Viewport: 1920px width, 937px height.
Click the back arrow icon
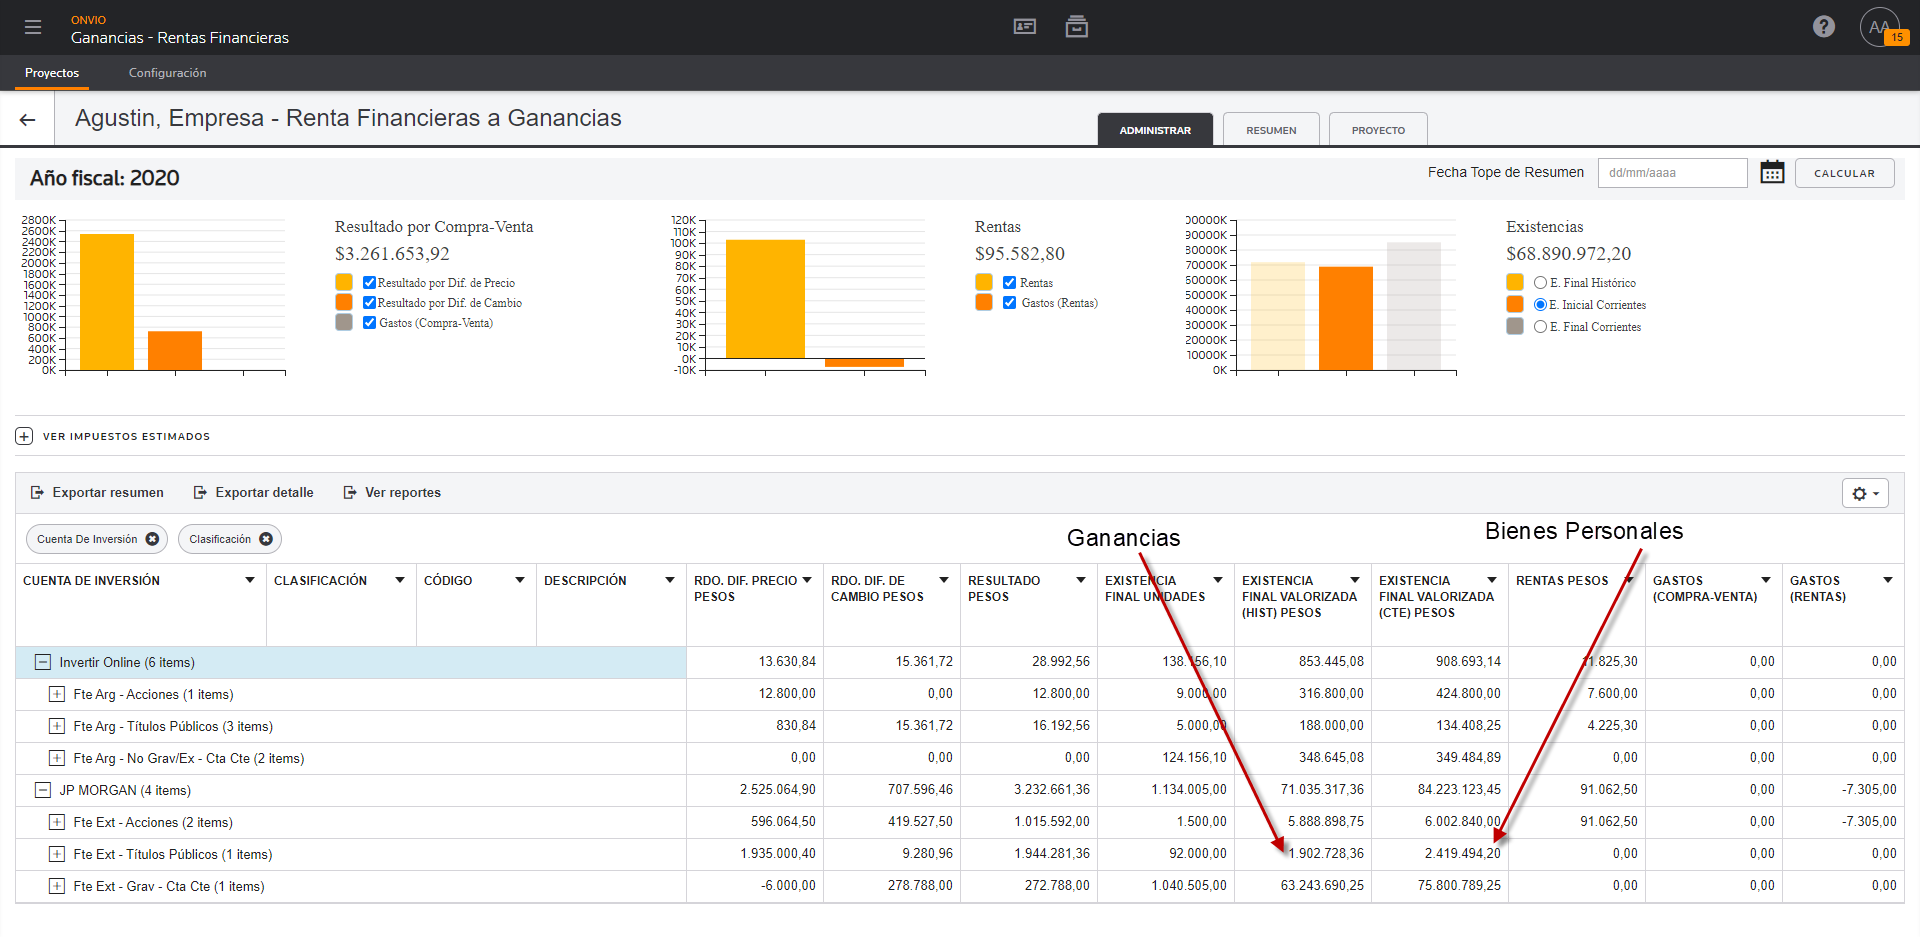point(28,120)
